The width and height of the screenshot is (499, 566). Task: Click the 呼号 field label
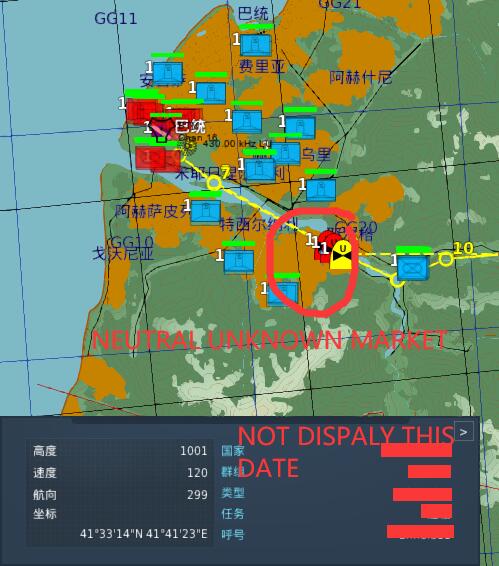pos(233,535)
